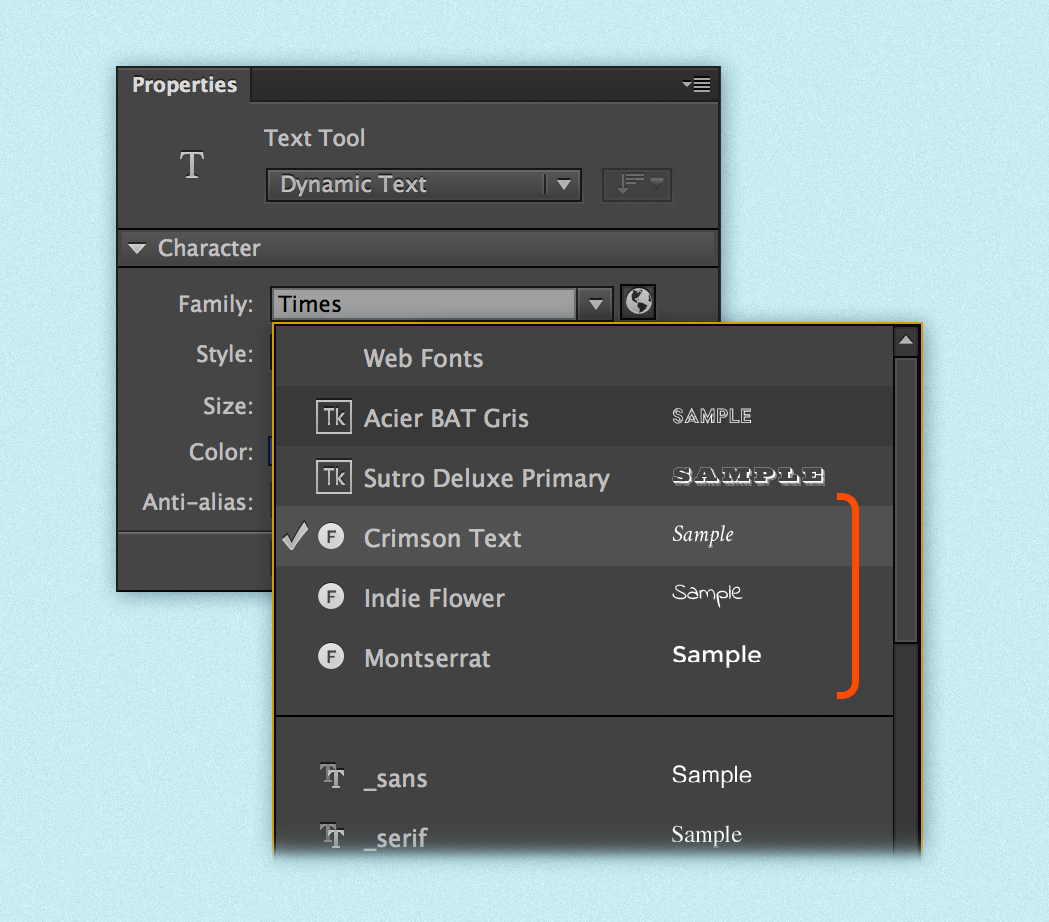Click the paragraph orientation icon button
The height and width of the screenshot is (922, 1049).
click(636, 185)
